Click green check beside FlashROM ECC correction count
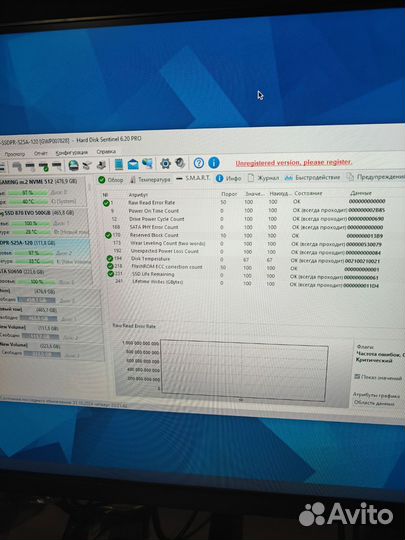Viewport: 405px width, 540px height. (110, 266)
